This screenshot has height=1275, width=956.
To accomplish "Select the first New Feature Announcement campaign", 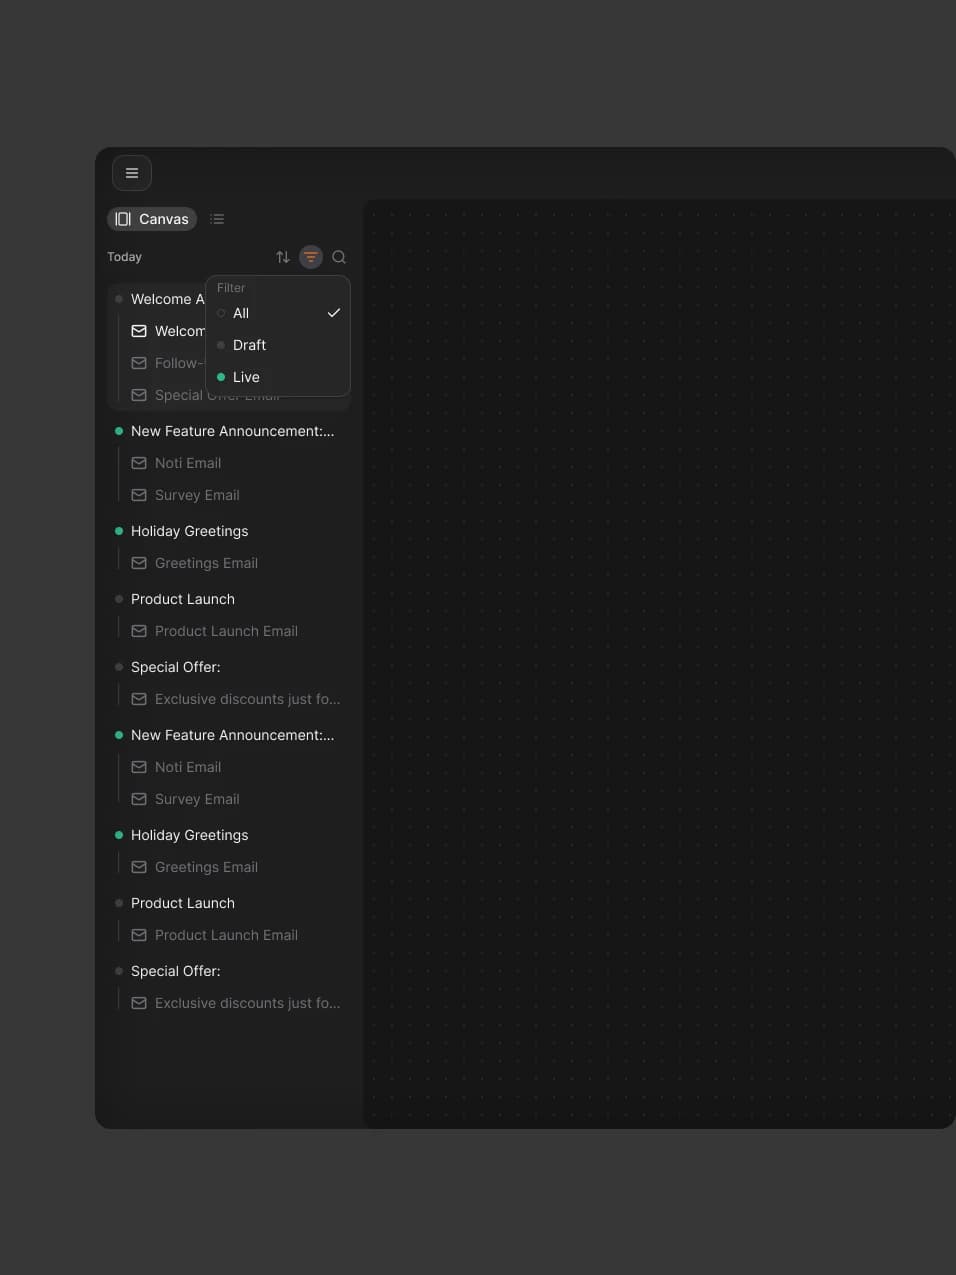I will [229, 431].
